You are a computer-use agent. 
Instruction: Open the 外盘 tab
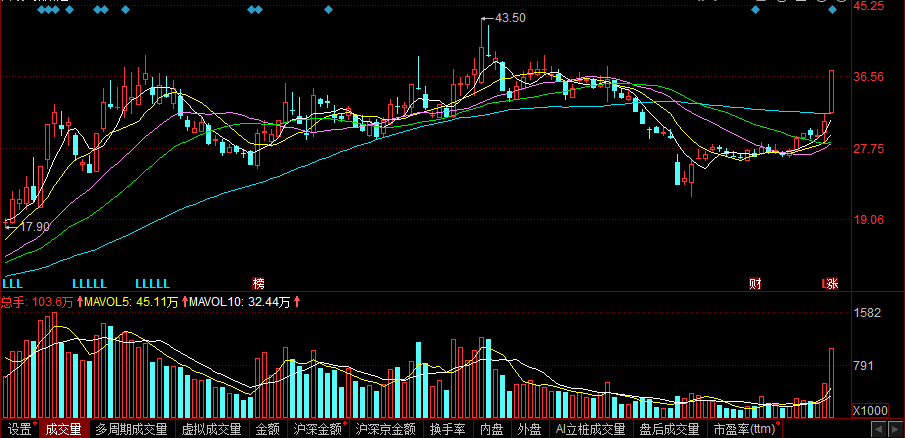point(529,429)
